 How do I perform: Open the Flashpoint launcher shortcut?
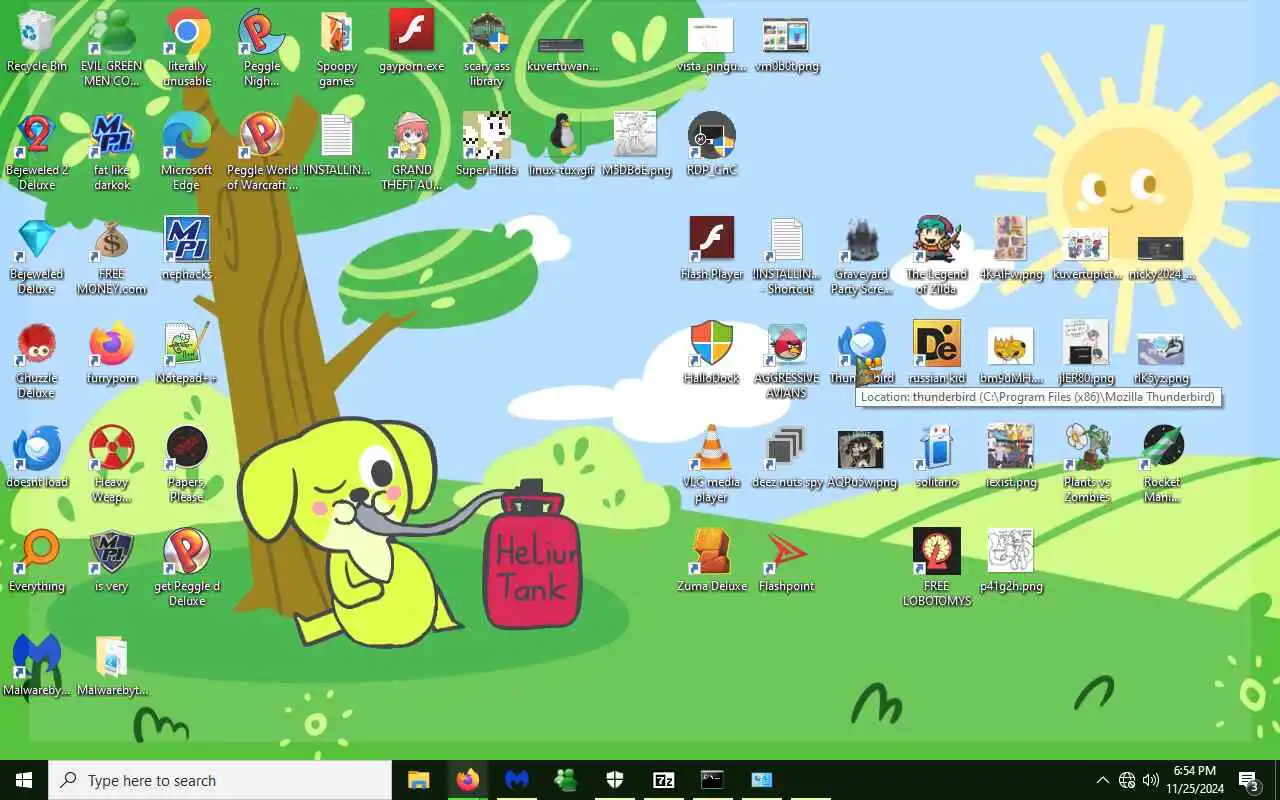(x=786, y=562)
